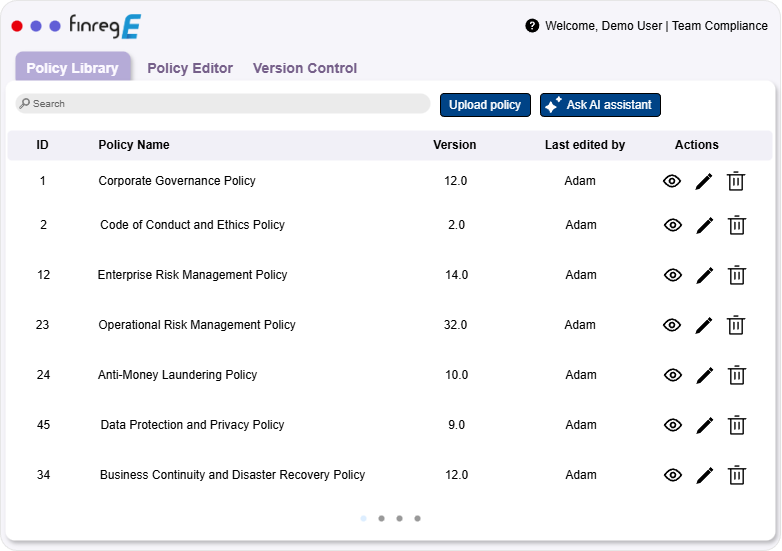Focus the Search input field
The image size is (782, 551).
click(223, 103)
